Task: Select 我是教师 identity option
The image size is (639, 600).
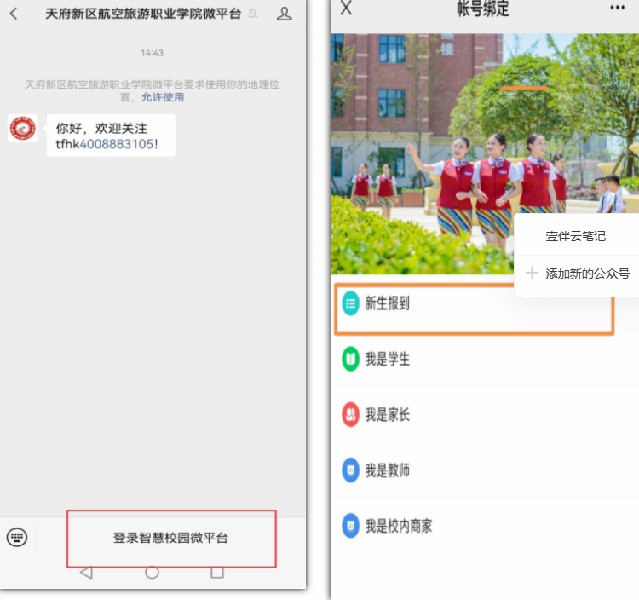Action: (x=387, y=470)
